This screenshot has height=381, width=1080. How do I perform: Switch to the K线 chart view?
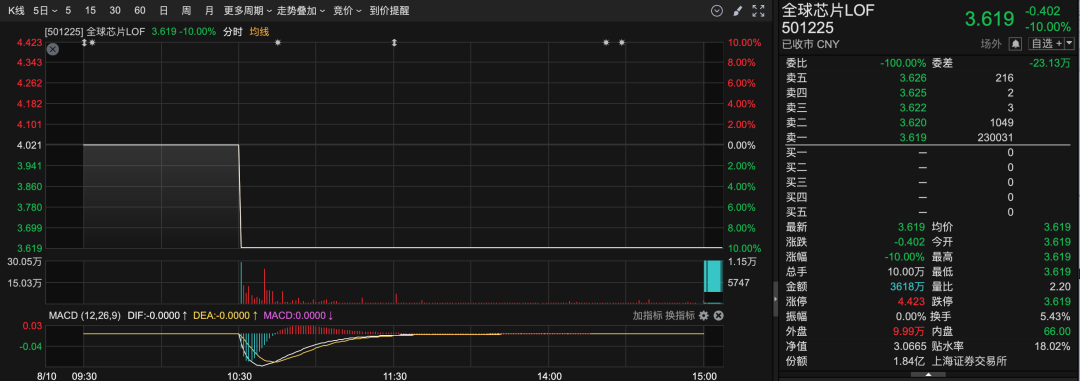point(16,10)
